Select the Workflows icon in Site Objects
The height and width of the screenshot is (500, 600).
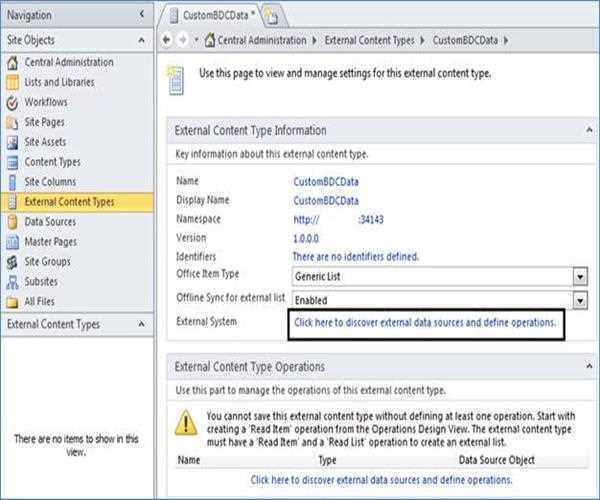coord(13,102)
